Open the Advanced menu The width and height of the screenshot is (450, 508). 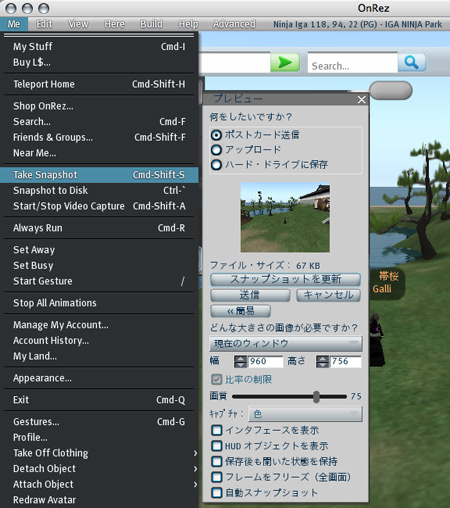coord(234,24)
